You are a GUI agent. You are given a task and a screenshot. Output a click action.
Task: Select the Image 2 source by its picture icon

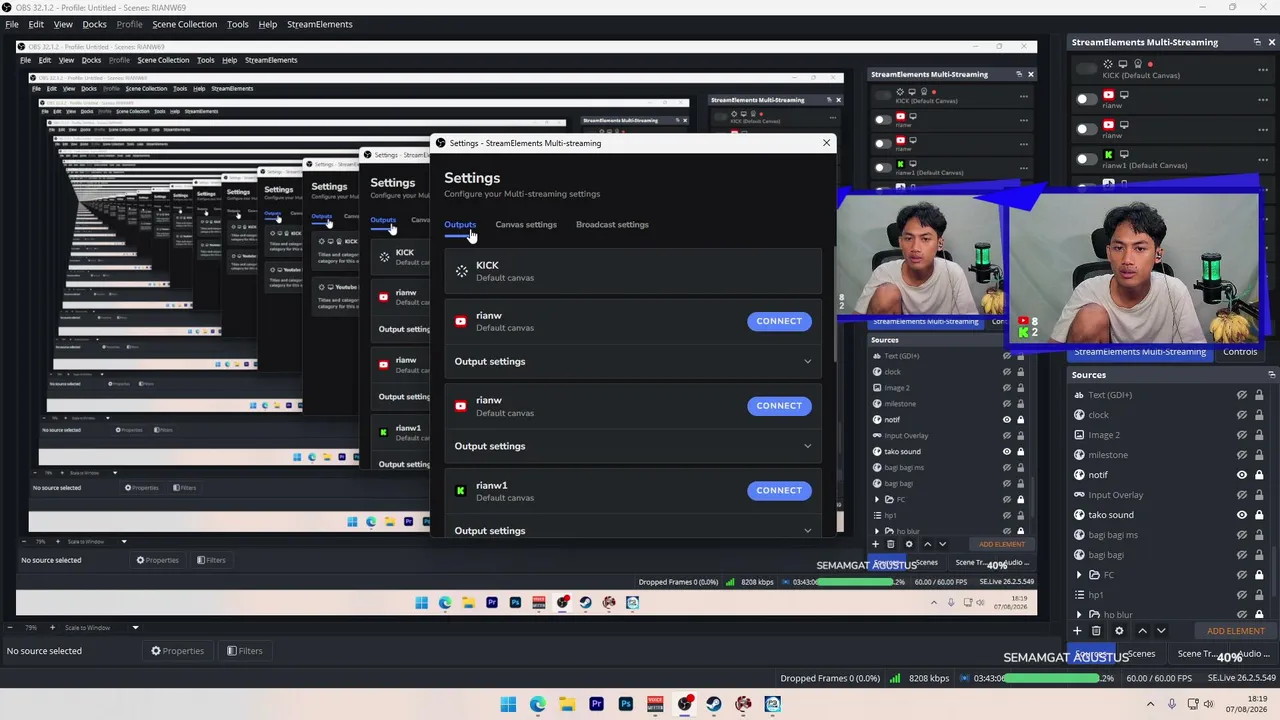pos(1079,435)
